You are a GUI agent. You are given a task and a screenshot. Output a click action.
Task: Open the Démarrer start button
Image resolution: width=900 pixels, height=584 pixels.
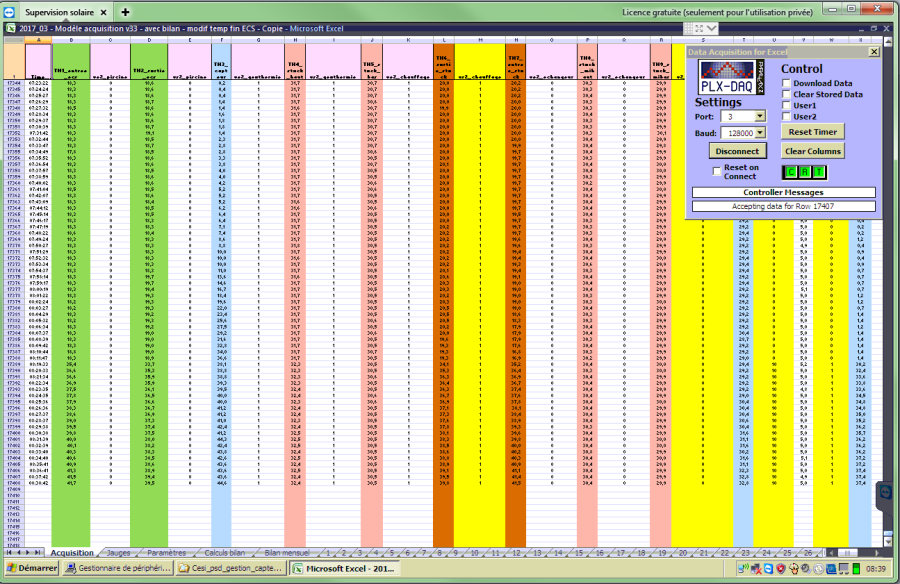coord(32,568)
